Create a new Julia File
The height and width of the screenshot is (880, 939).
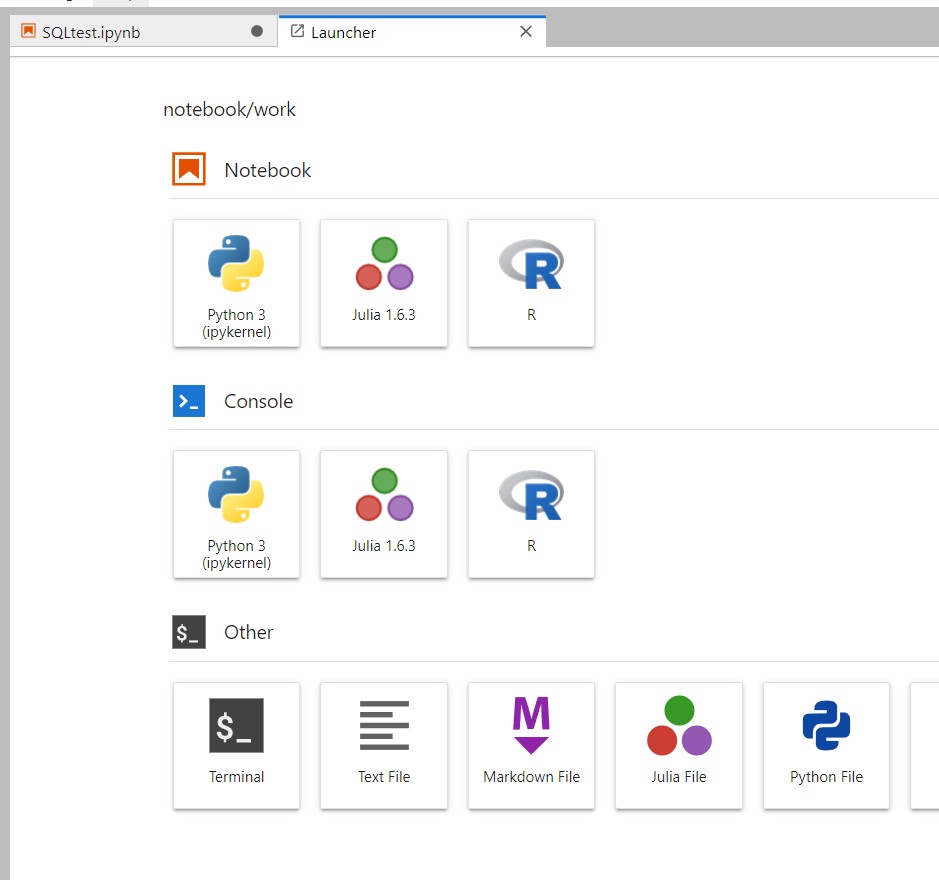point(679,745)
